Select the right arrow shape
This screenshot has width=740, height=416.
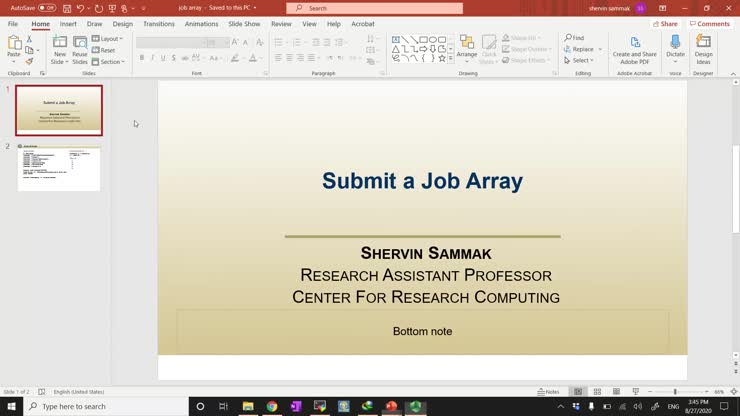click(x=423, y=49)
